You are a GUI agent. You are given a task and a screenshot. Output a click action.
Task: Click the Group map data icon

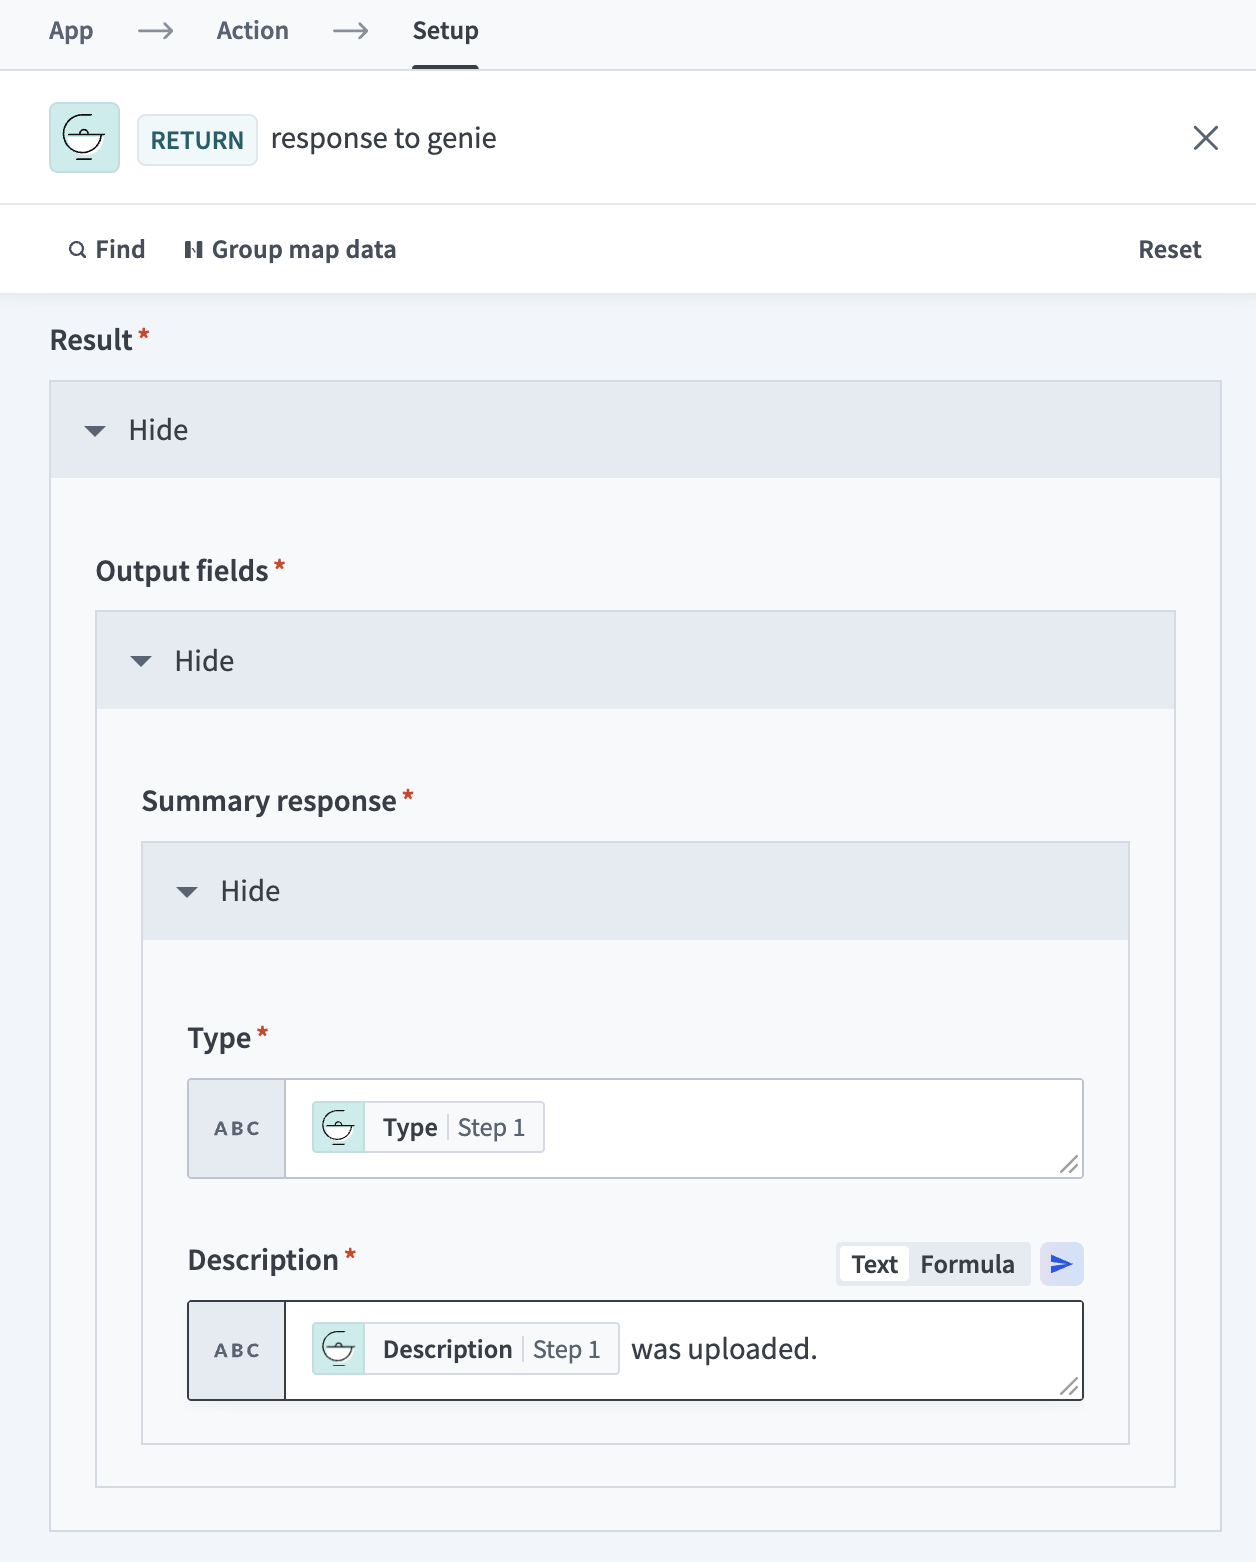[193, 250]
